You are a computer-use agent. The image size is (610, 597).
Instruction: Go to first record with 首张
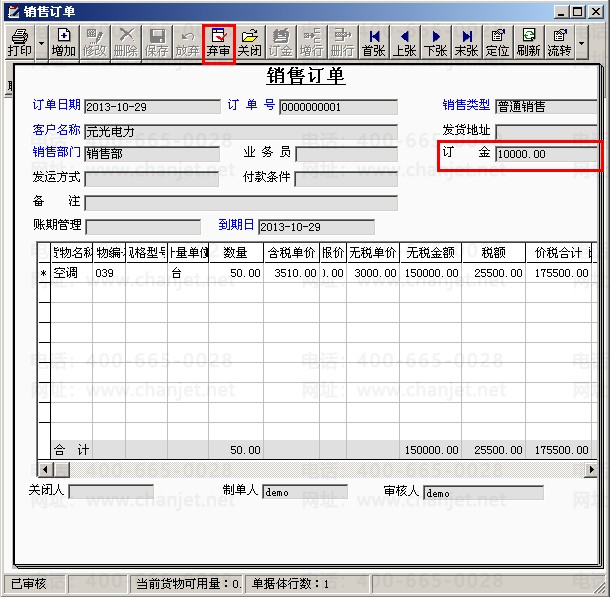(x=373, y=42)
